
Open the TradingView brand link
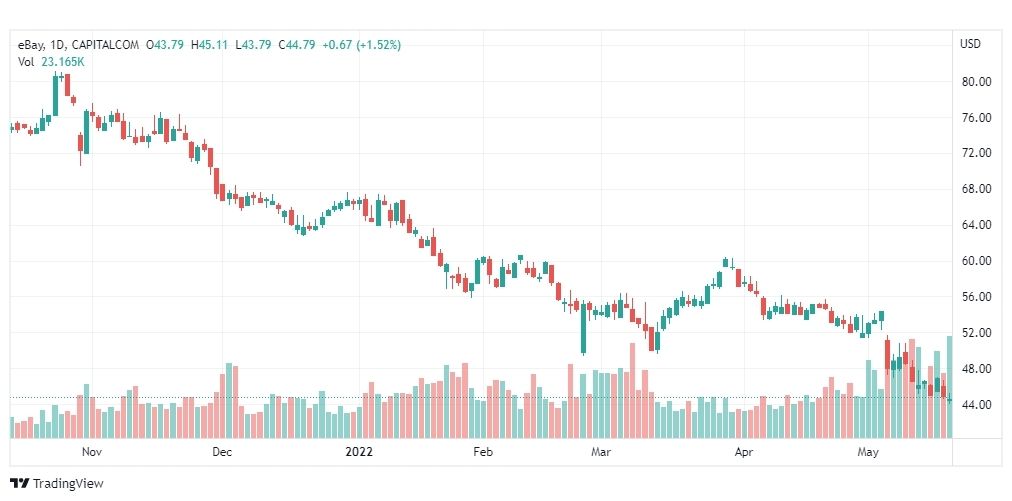[x=57, y=484]
